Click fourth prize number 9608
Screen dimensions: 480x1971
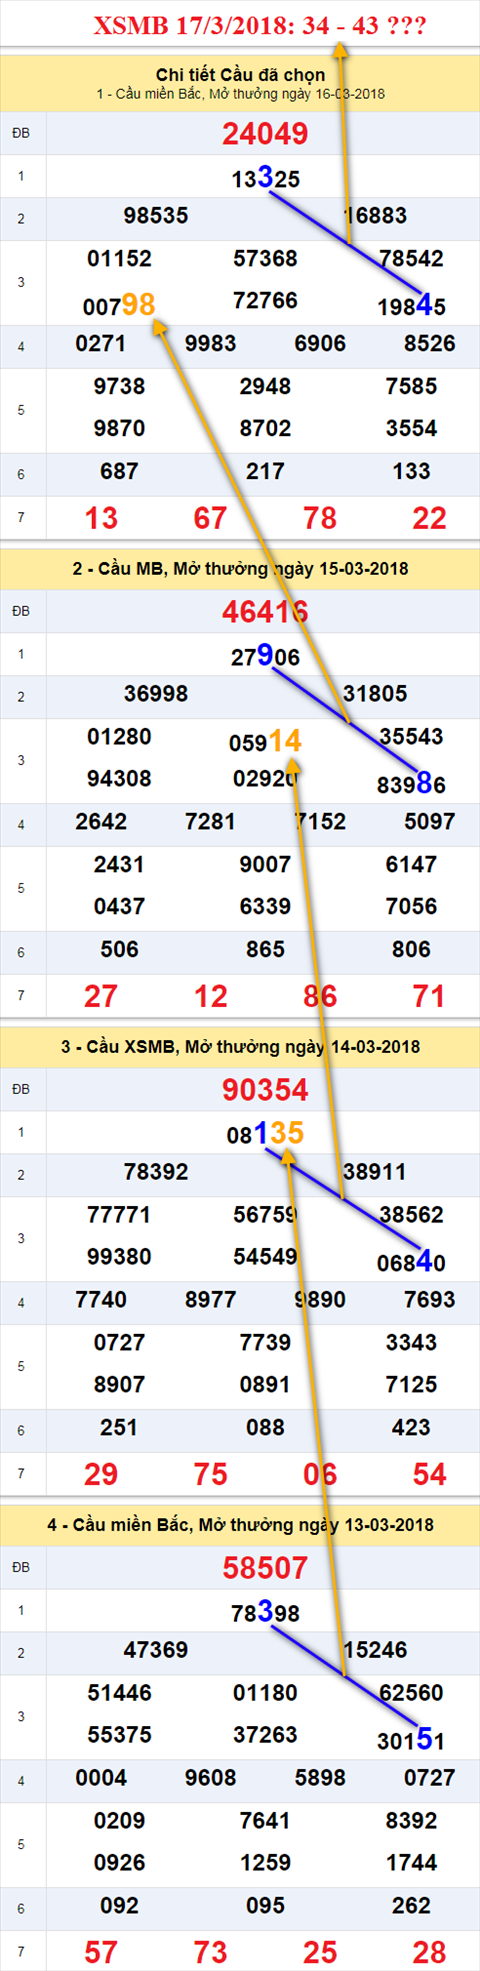tap(210, 1777)
